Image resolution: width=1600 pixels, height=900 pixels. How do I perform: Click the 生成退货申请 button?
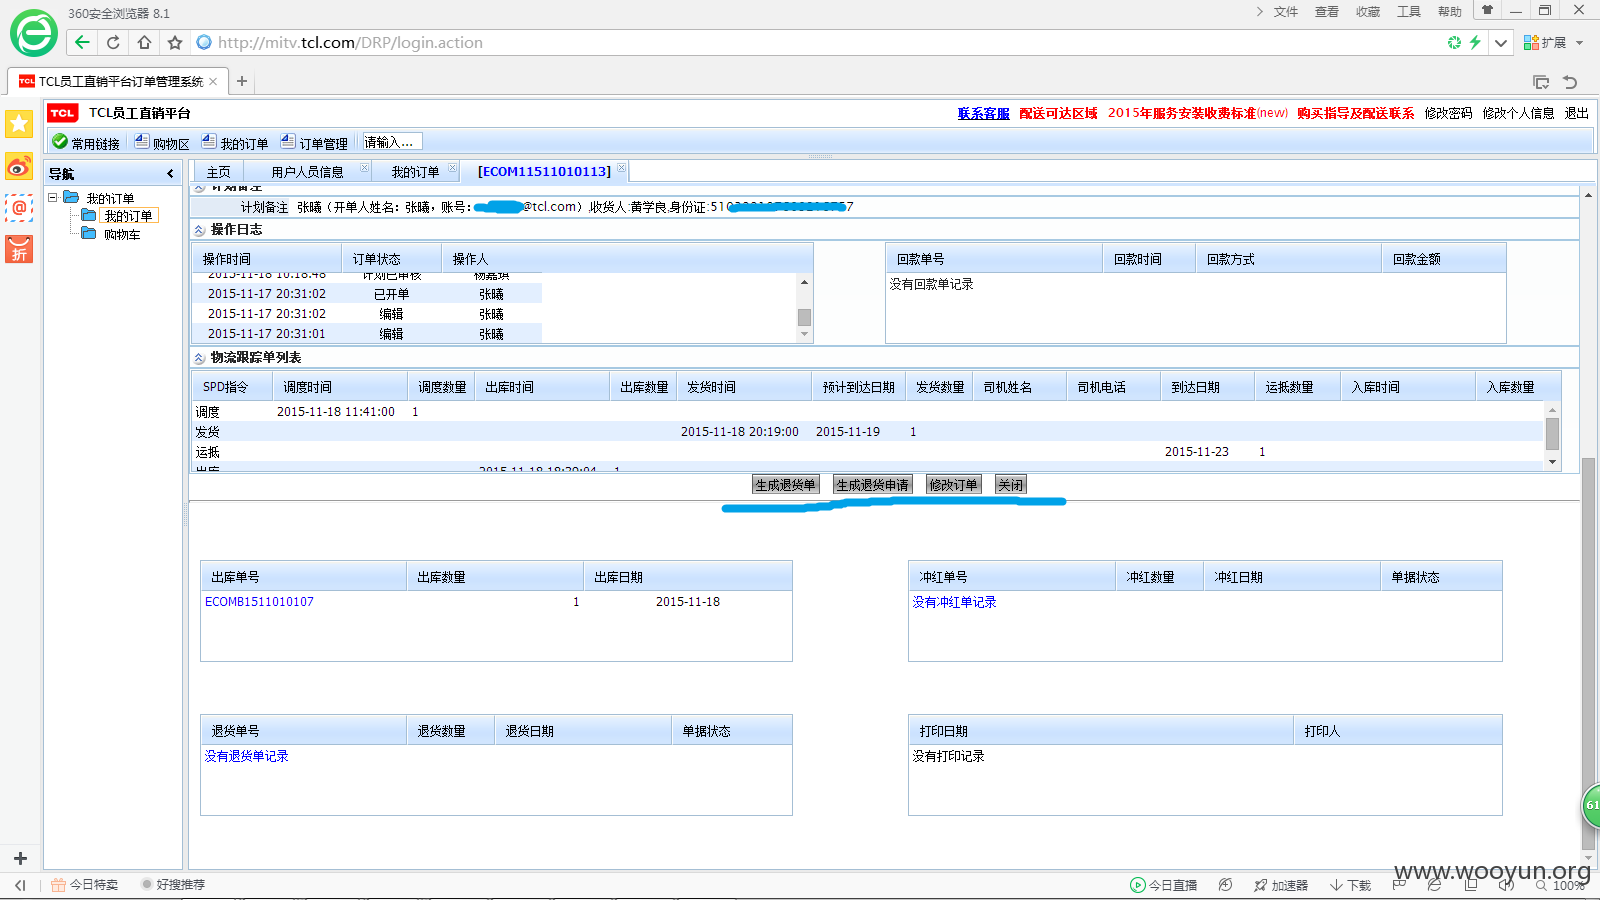(872, 485)
